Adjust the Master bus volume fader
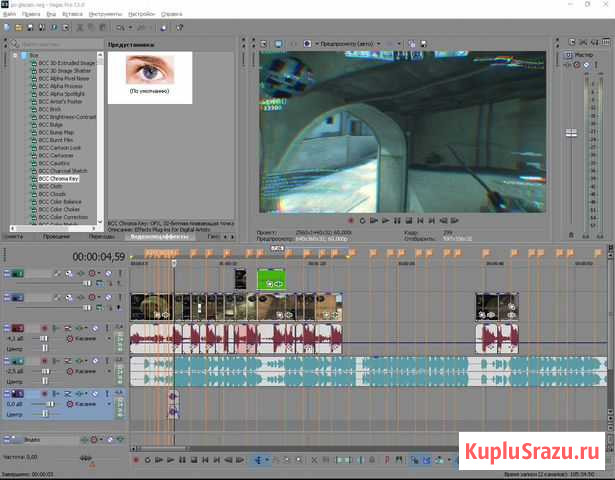Screen dimensions: 615x480 tap(571, 133)
